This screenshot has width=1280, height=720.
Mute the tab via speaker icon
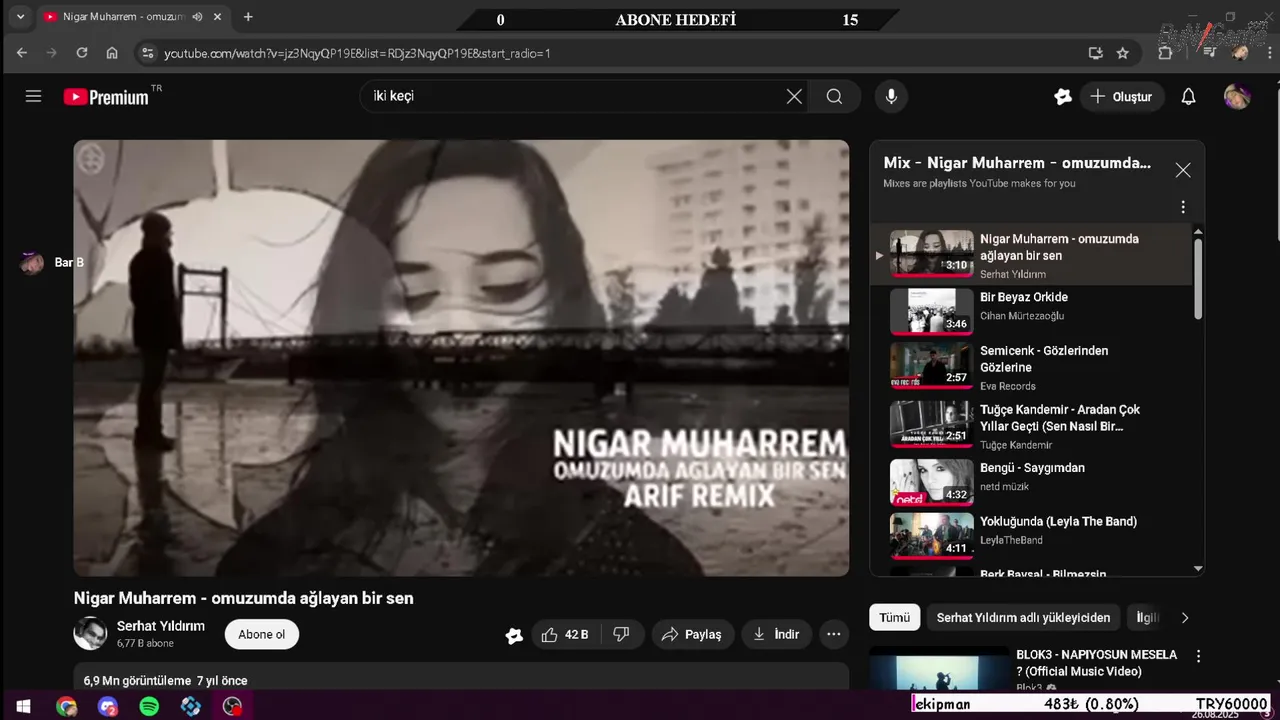coord(197,17)
